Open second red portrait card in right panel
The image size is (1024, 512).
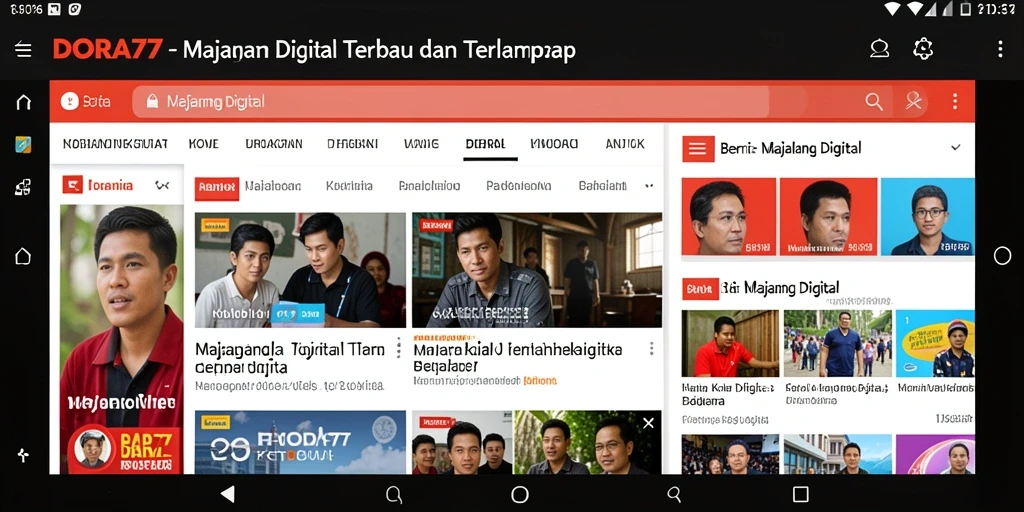tap(828, 216)
